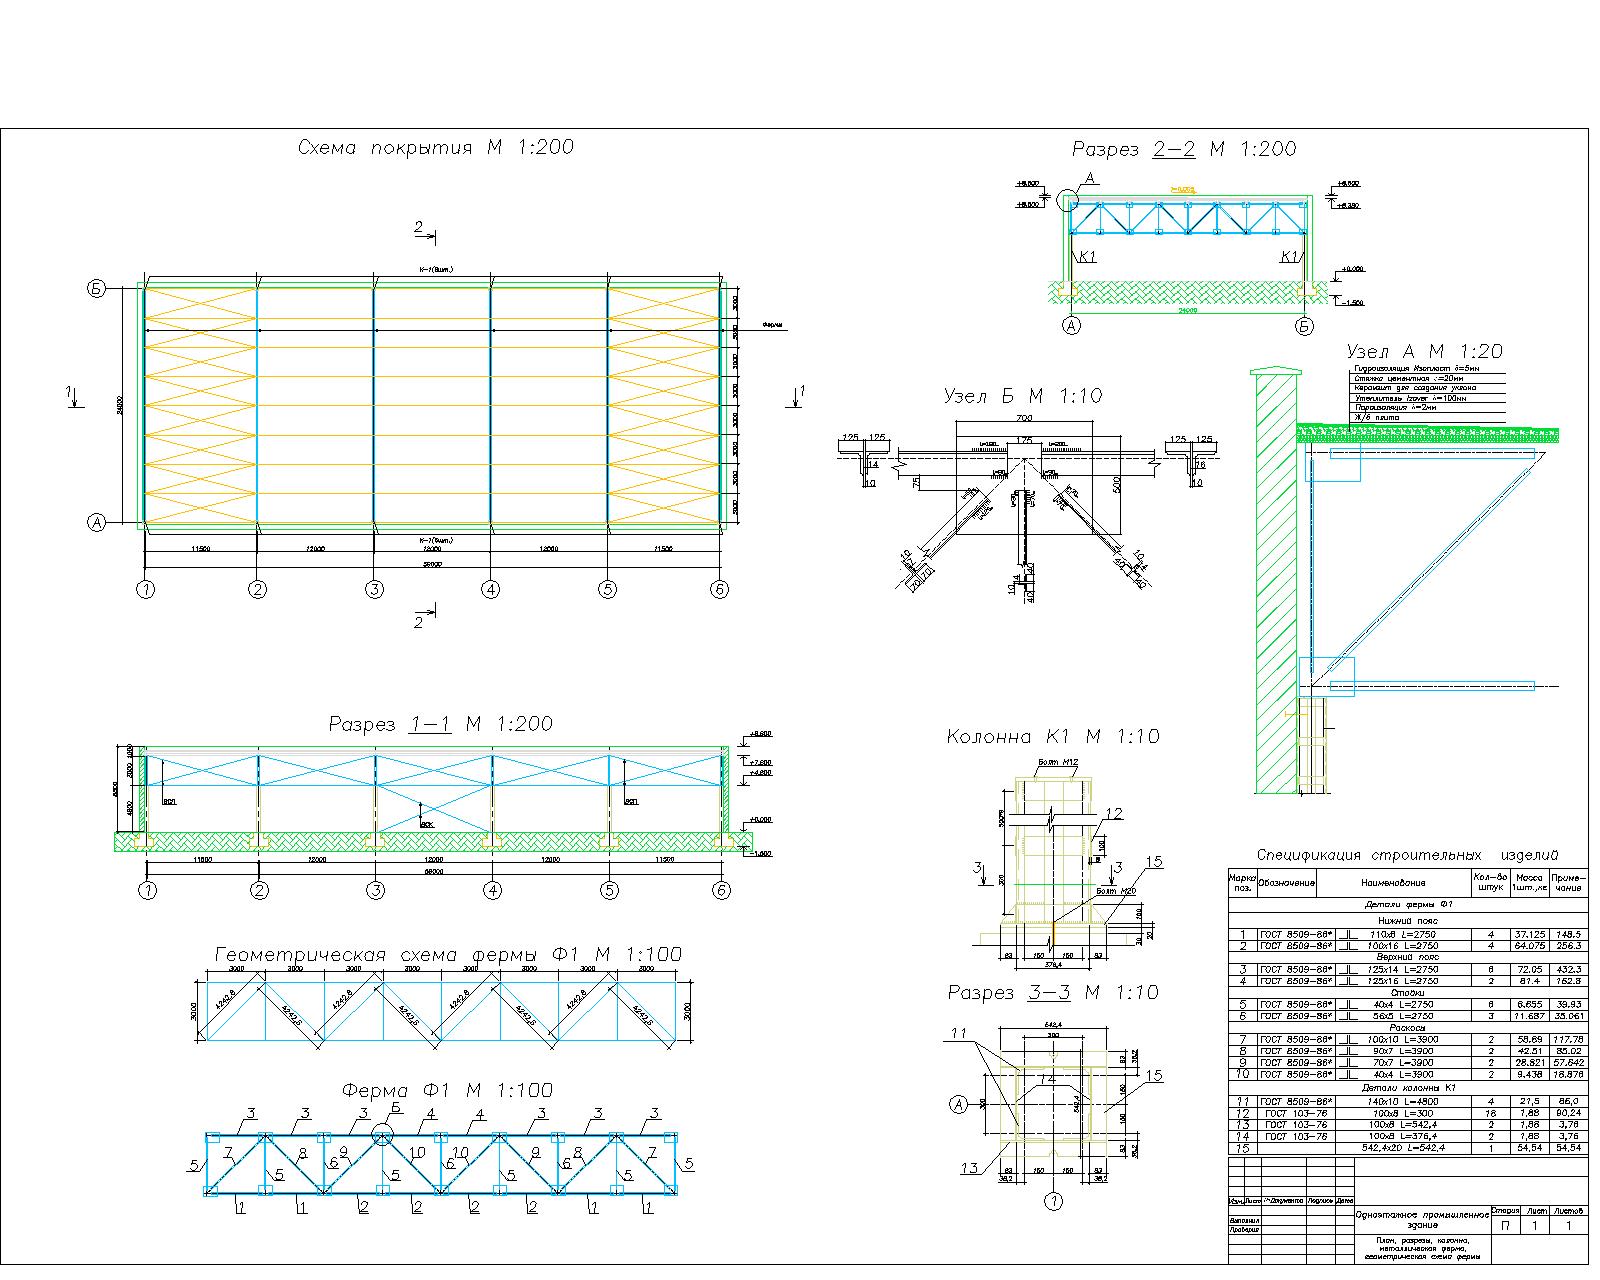Select the cell "542,4x20 L=542,4"
The height and width of the screenshot is (1280, 1600).
pos(1403,1148)
